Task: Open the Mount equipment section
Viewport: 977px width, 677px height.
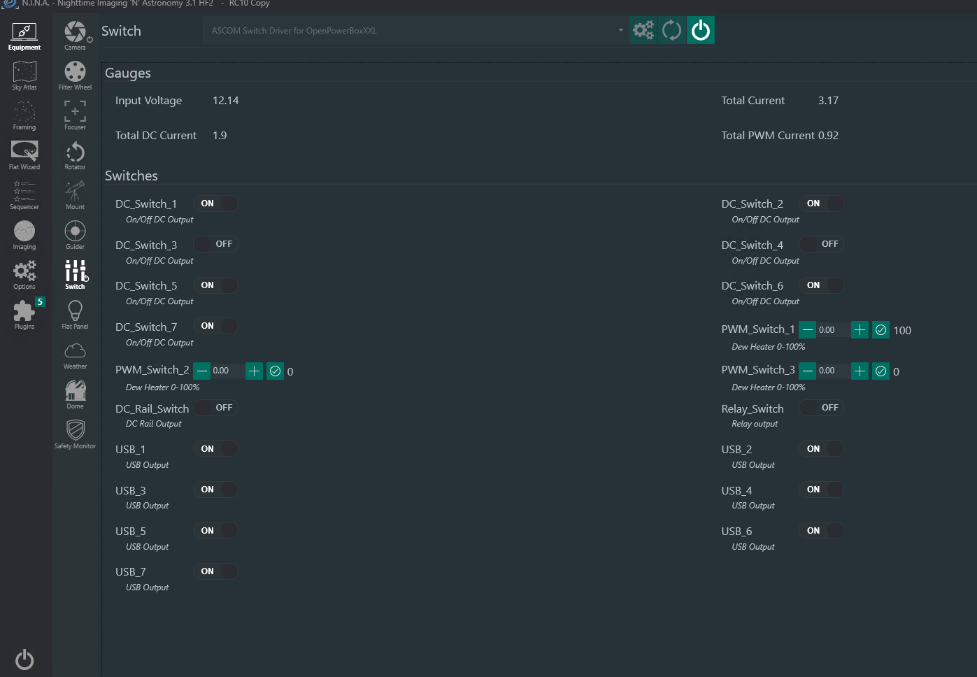Action: point(75,193)
